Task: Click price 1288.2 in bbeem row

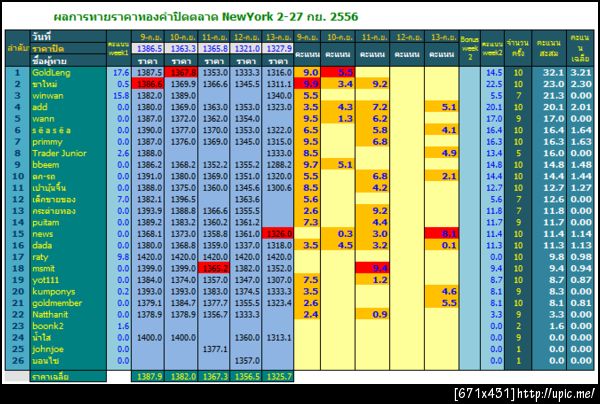Action: (278, 165)
